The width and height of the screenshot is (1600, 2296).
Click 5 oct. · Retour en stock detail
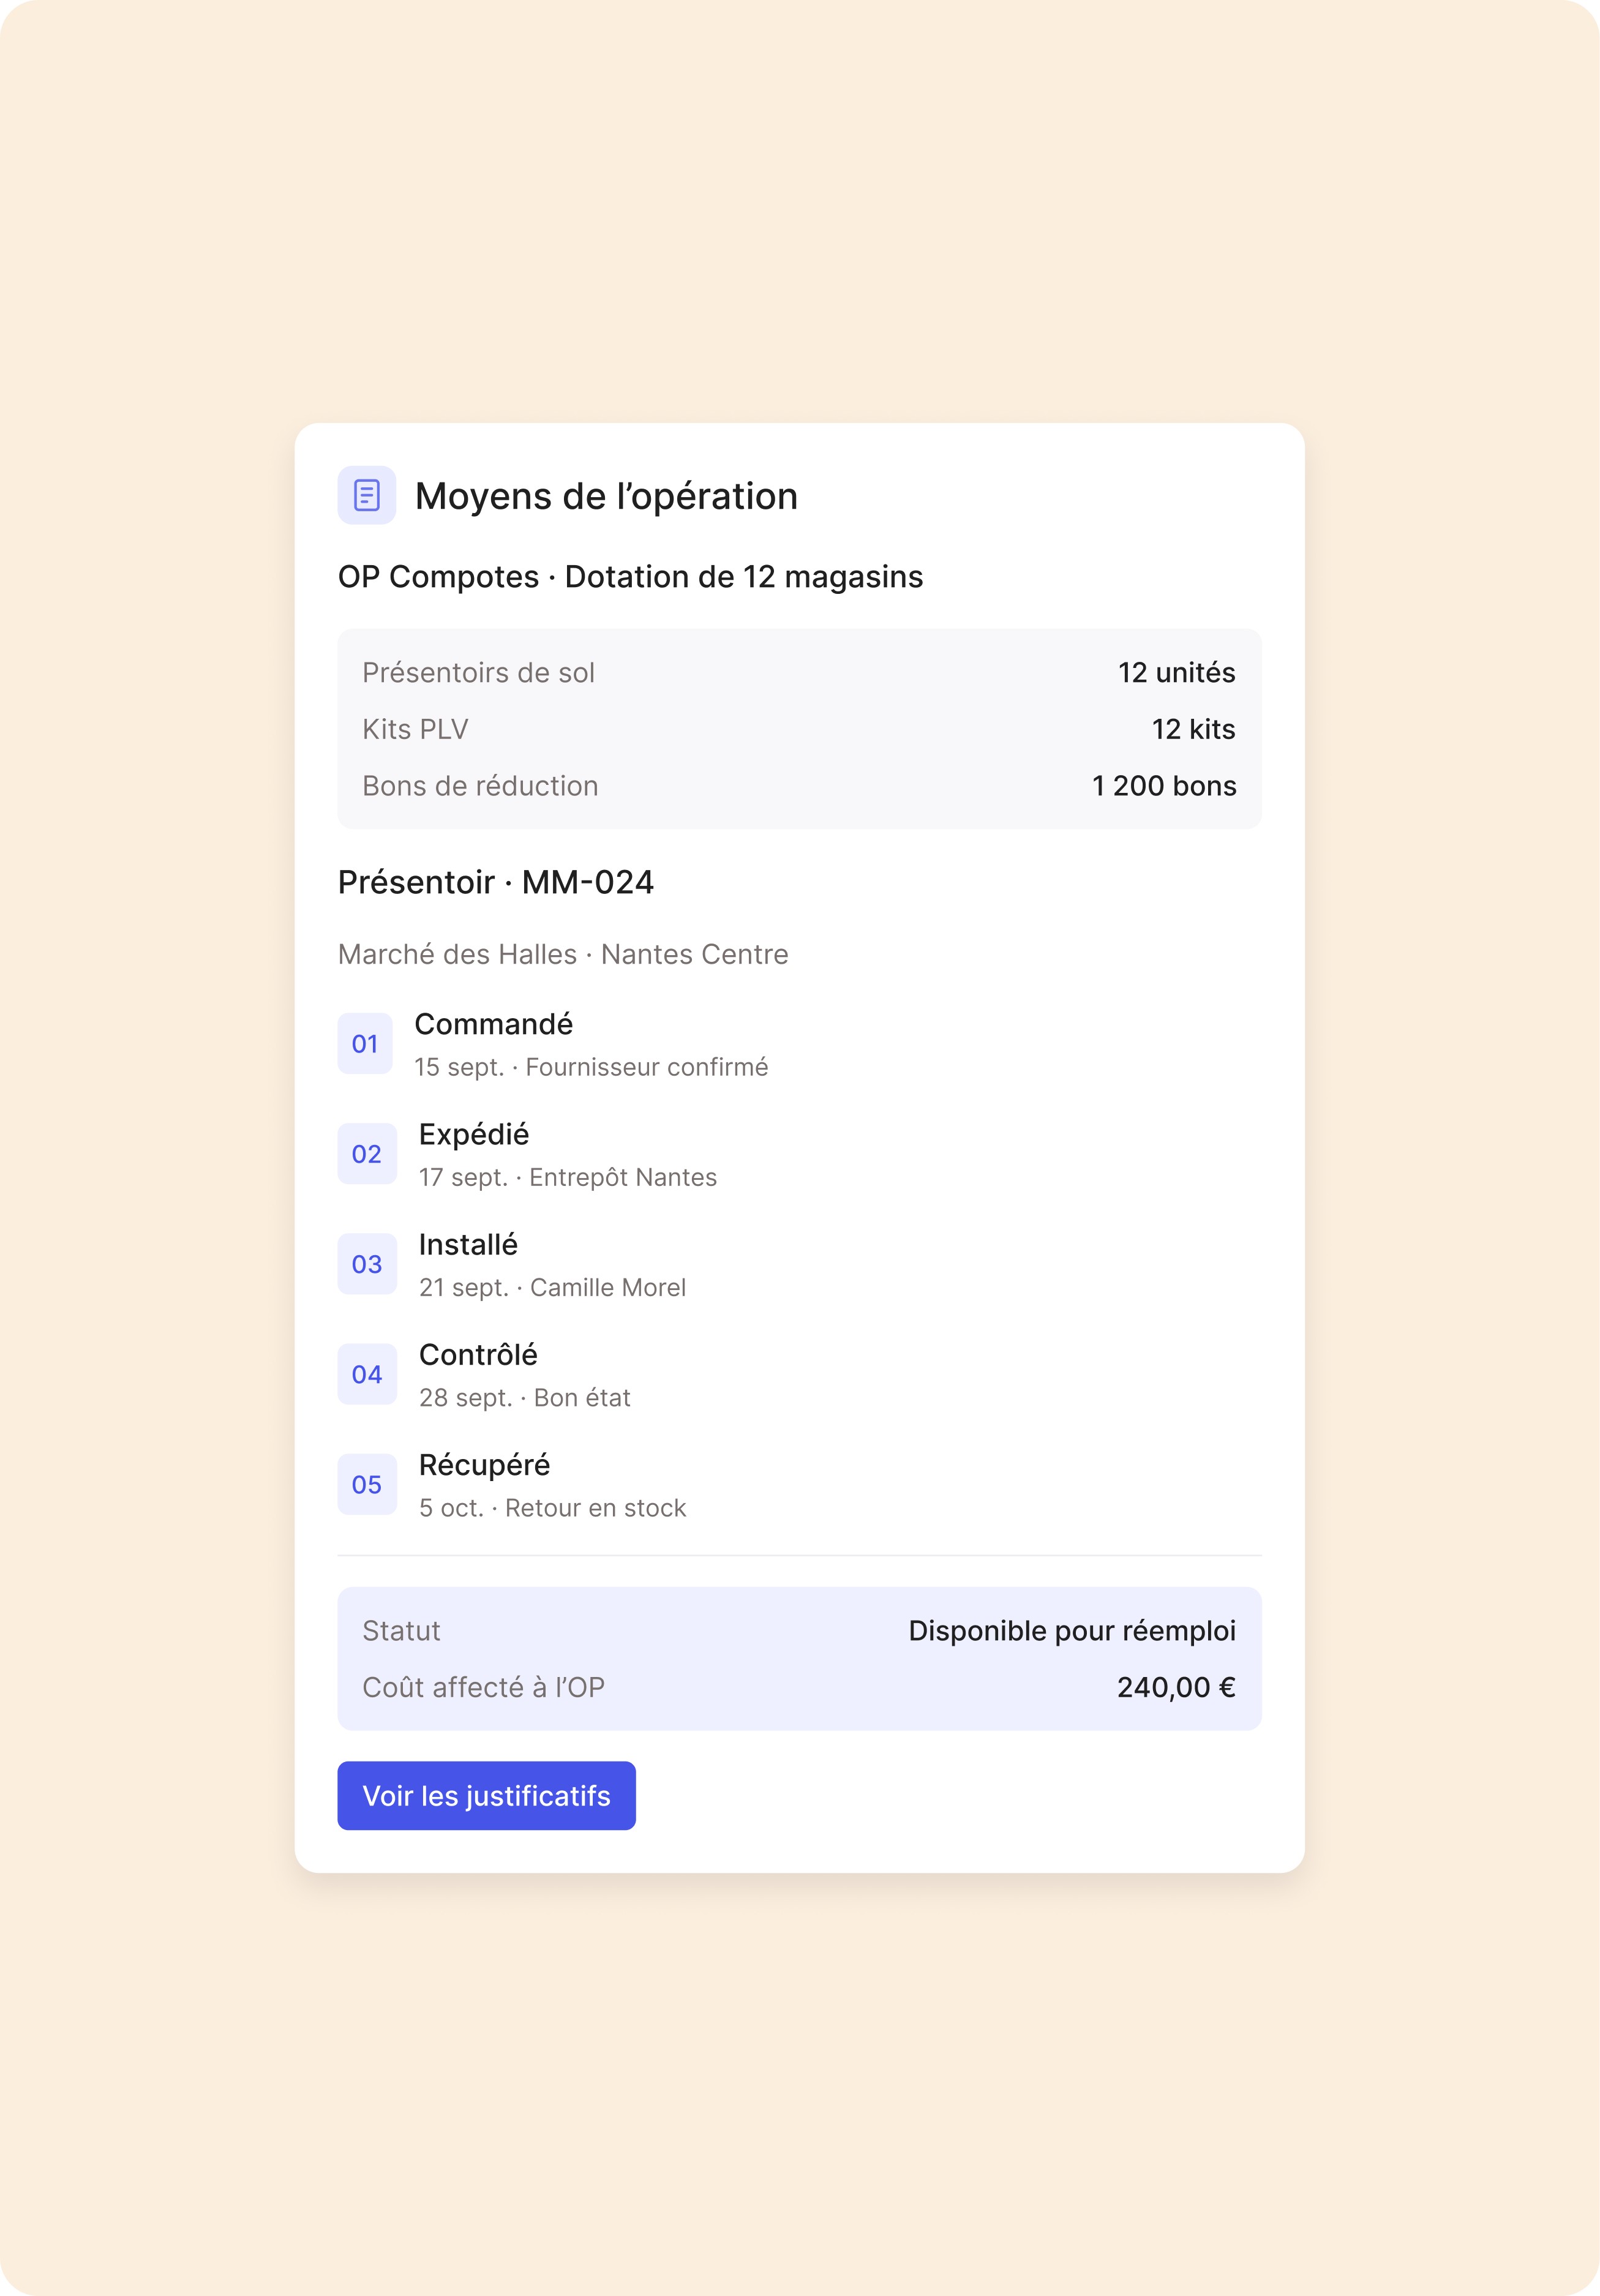tap(552, 1507)
